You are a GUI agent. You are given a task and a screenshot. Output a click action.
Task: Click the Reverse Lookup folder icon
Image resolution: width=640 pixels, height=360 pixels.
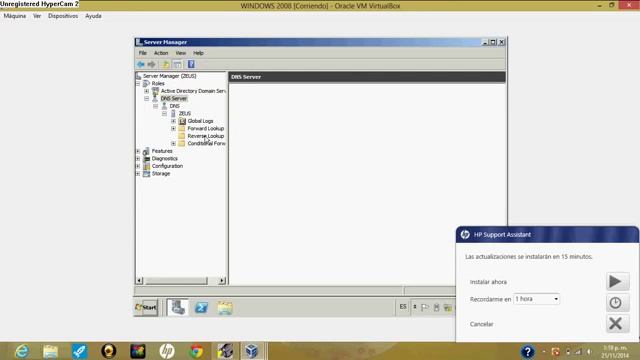(182, 136)
